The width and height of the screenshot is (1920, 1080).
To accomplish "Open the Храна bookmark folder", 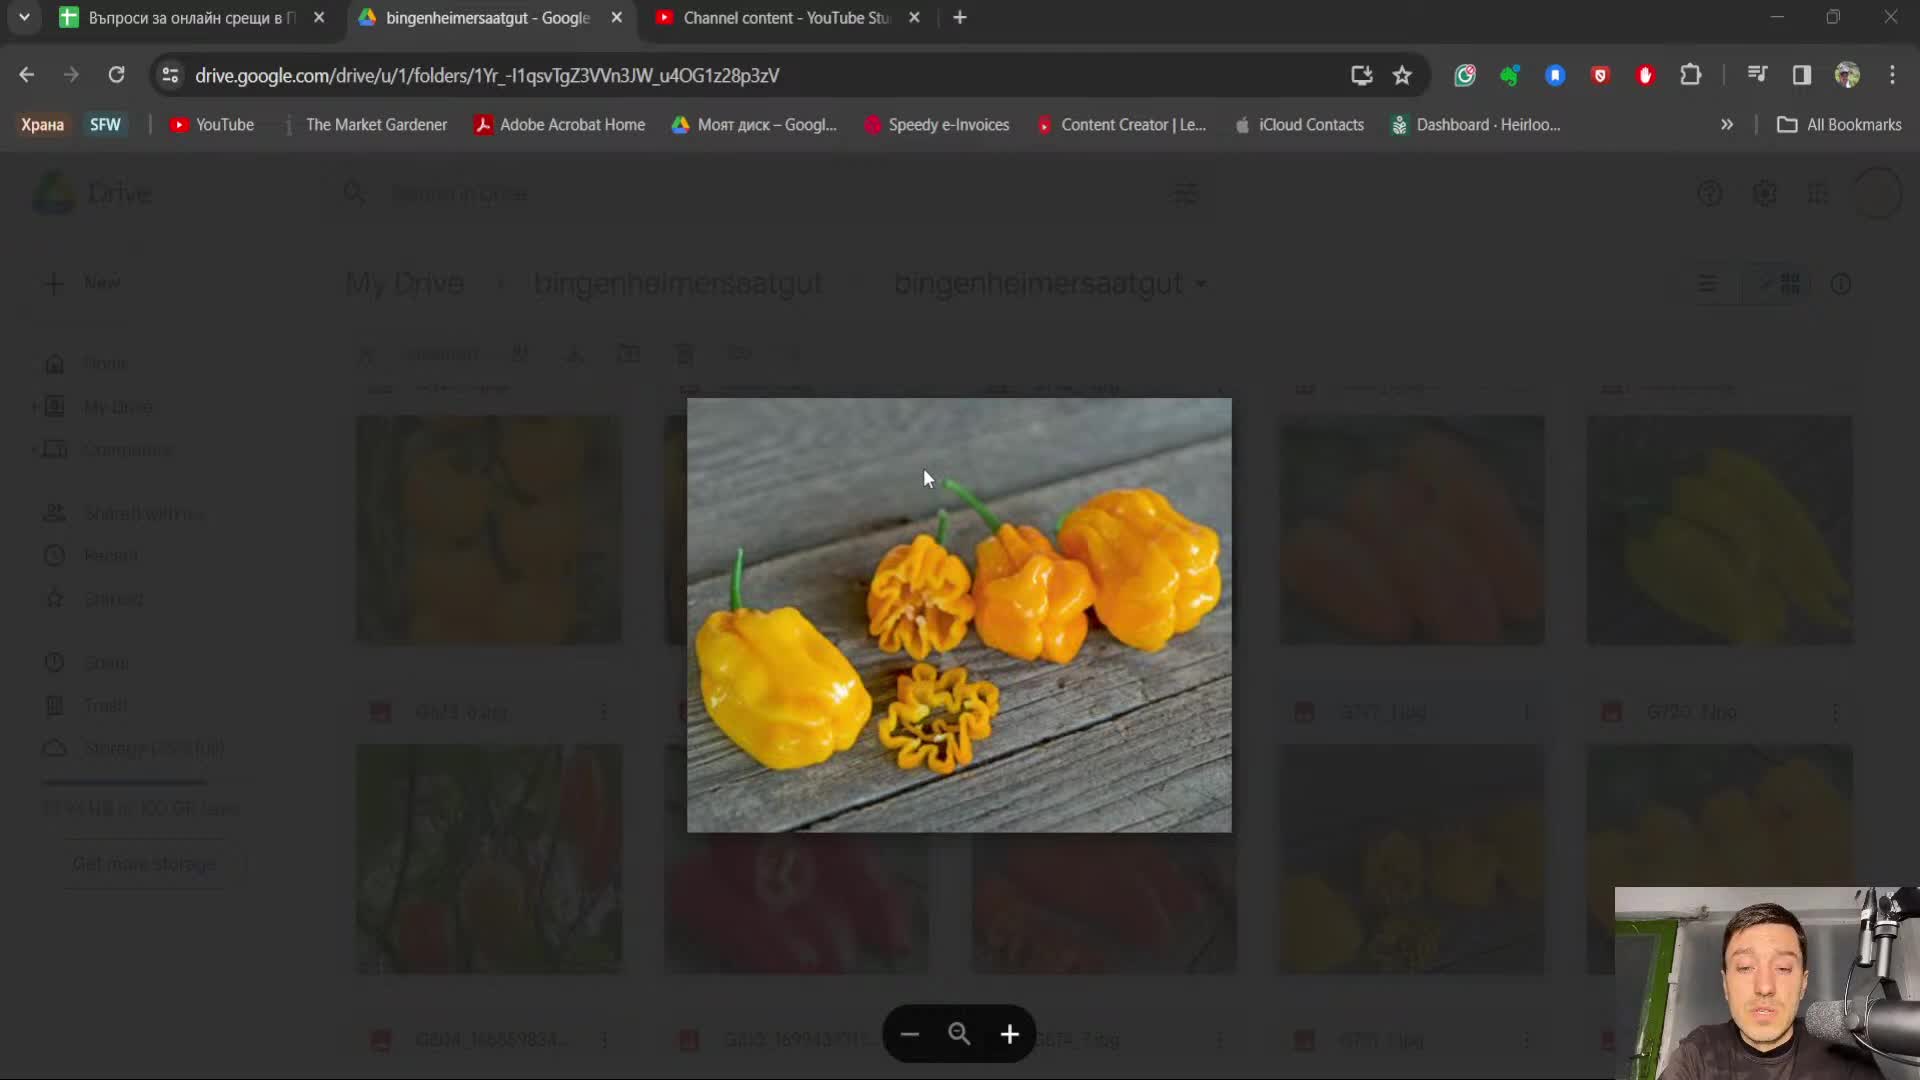I will pos(42,125).
